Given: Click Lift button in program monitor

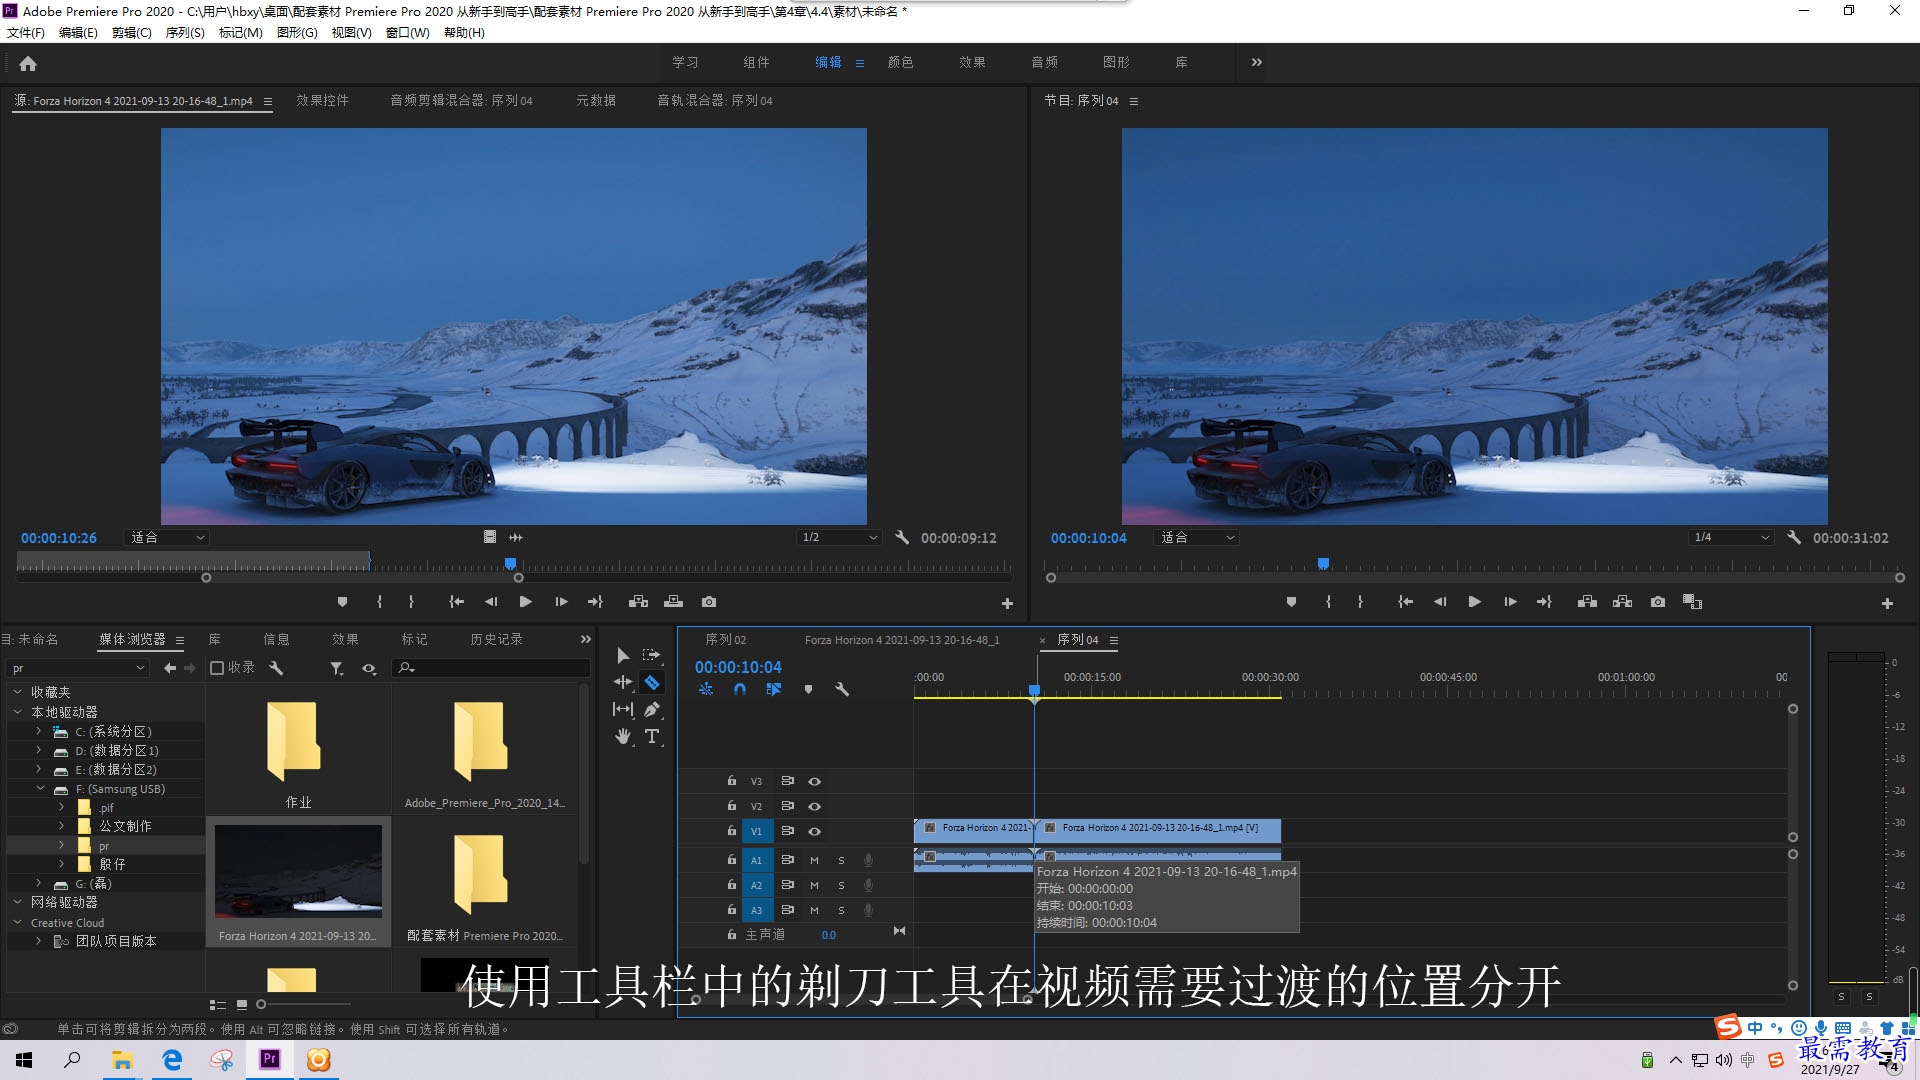Looking at the screenshot, I should click(1587, 602).
